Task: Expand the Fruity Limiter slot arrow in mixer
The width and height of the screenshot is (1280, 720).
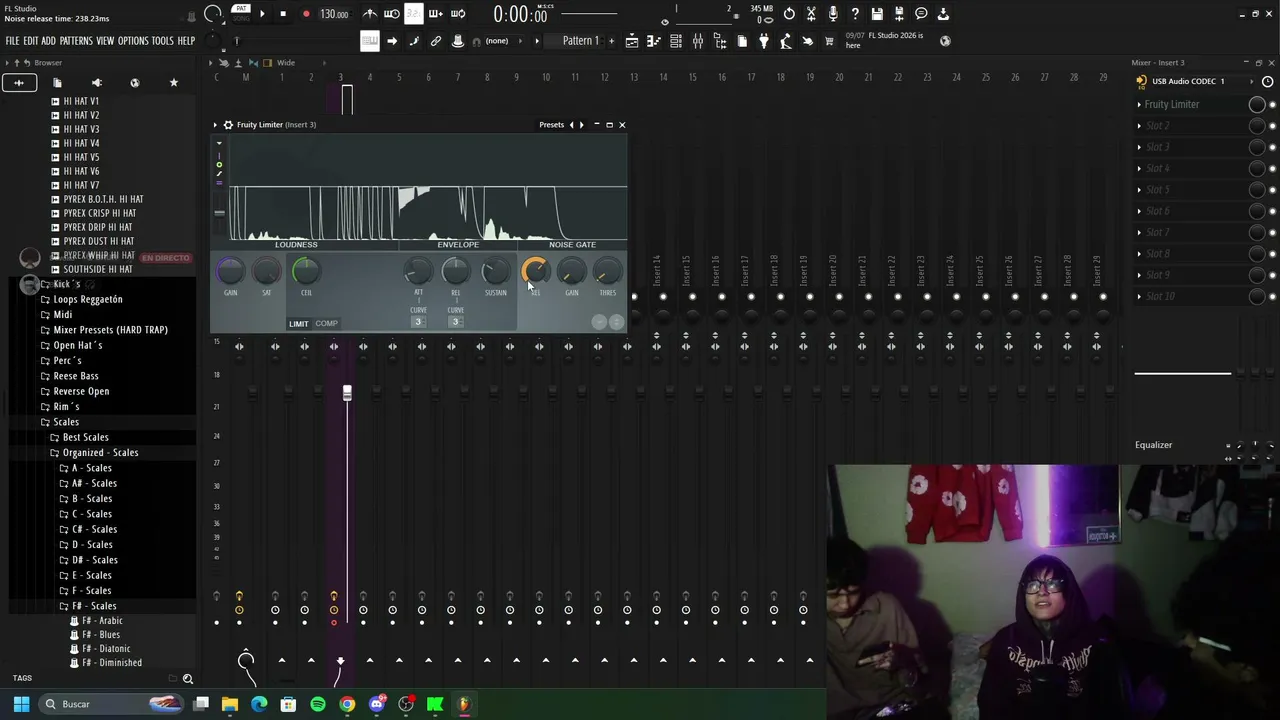Action: 1139,104
